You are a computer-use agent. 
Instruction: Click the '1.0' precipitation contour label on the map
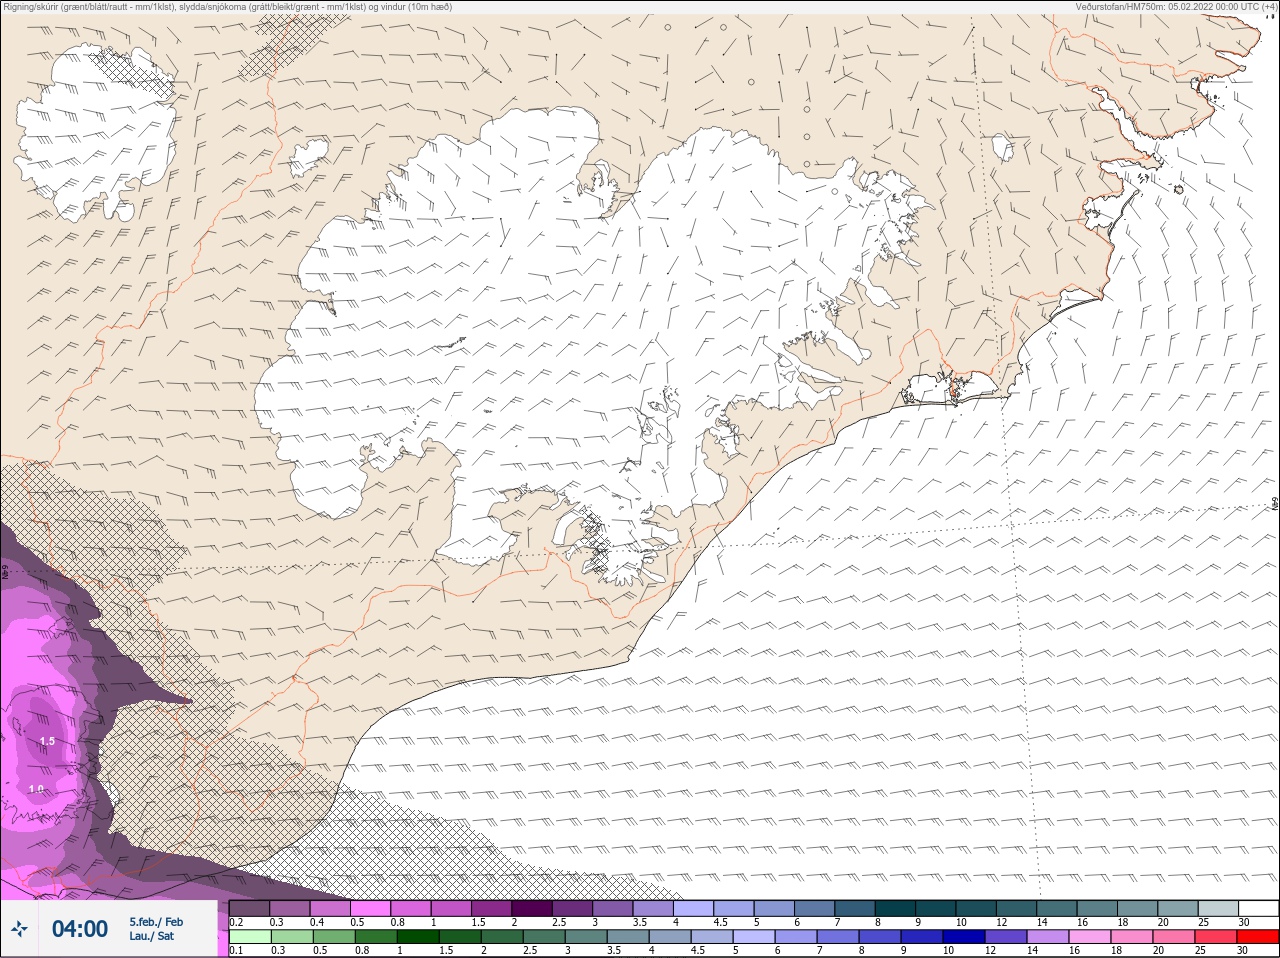tap(36, 789)
